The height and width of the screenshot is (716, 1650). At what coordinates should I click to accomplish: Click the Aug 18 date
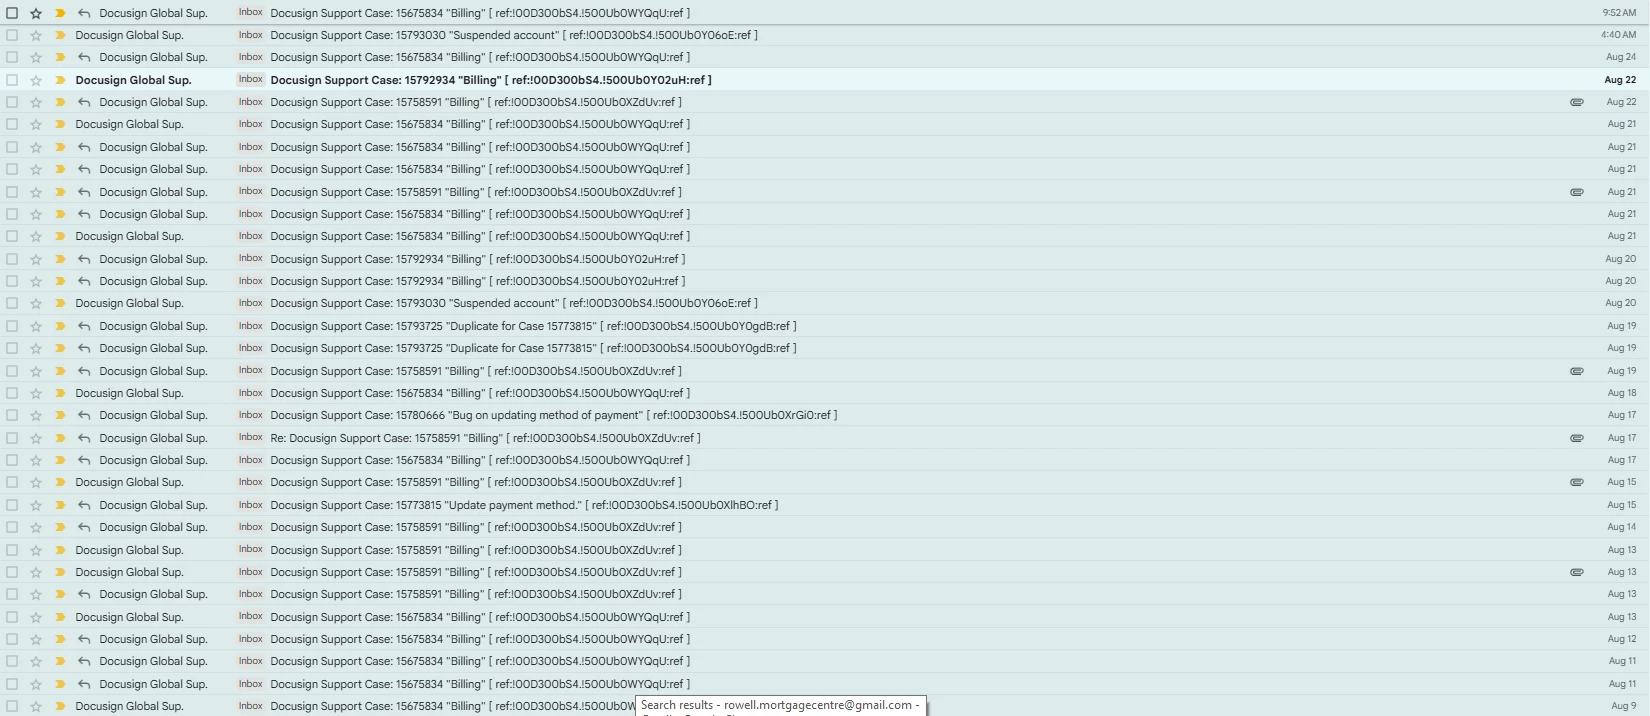[1622, 393]
